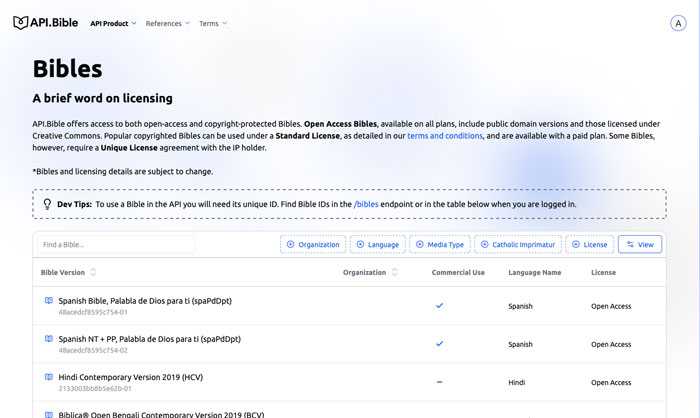Click the lightbulb Dev Tips icon
The width and height of the screenshot is (700, 418).
(47, 204)
